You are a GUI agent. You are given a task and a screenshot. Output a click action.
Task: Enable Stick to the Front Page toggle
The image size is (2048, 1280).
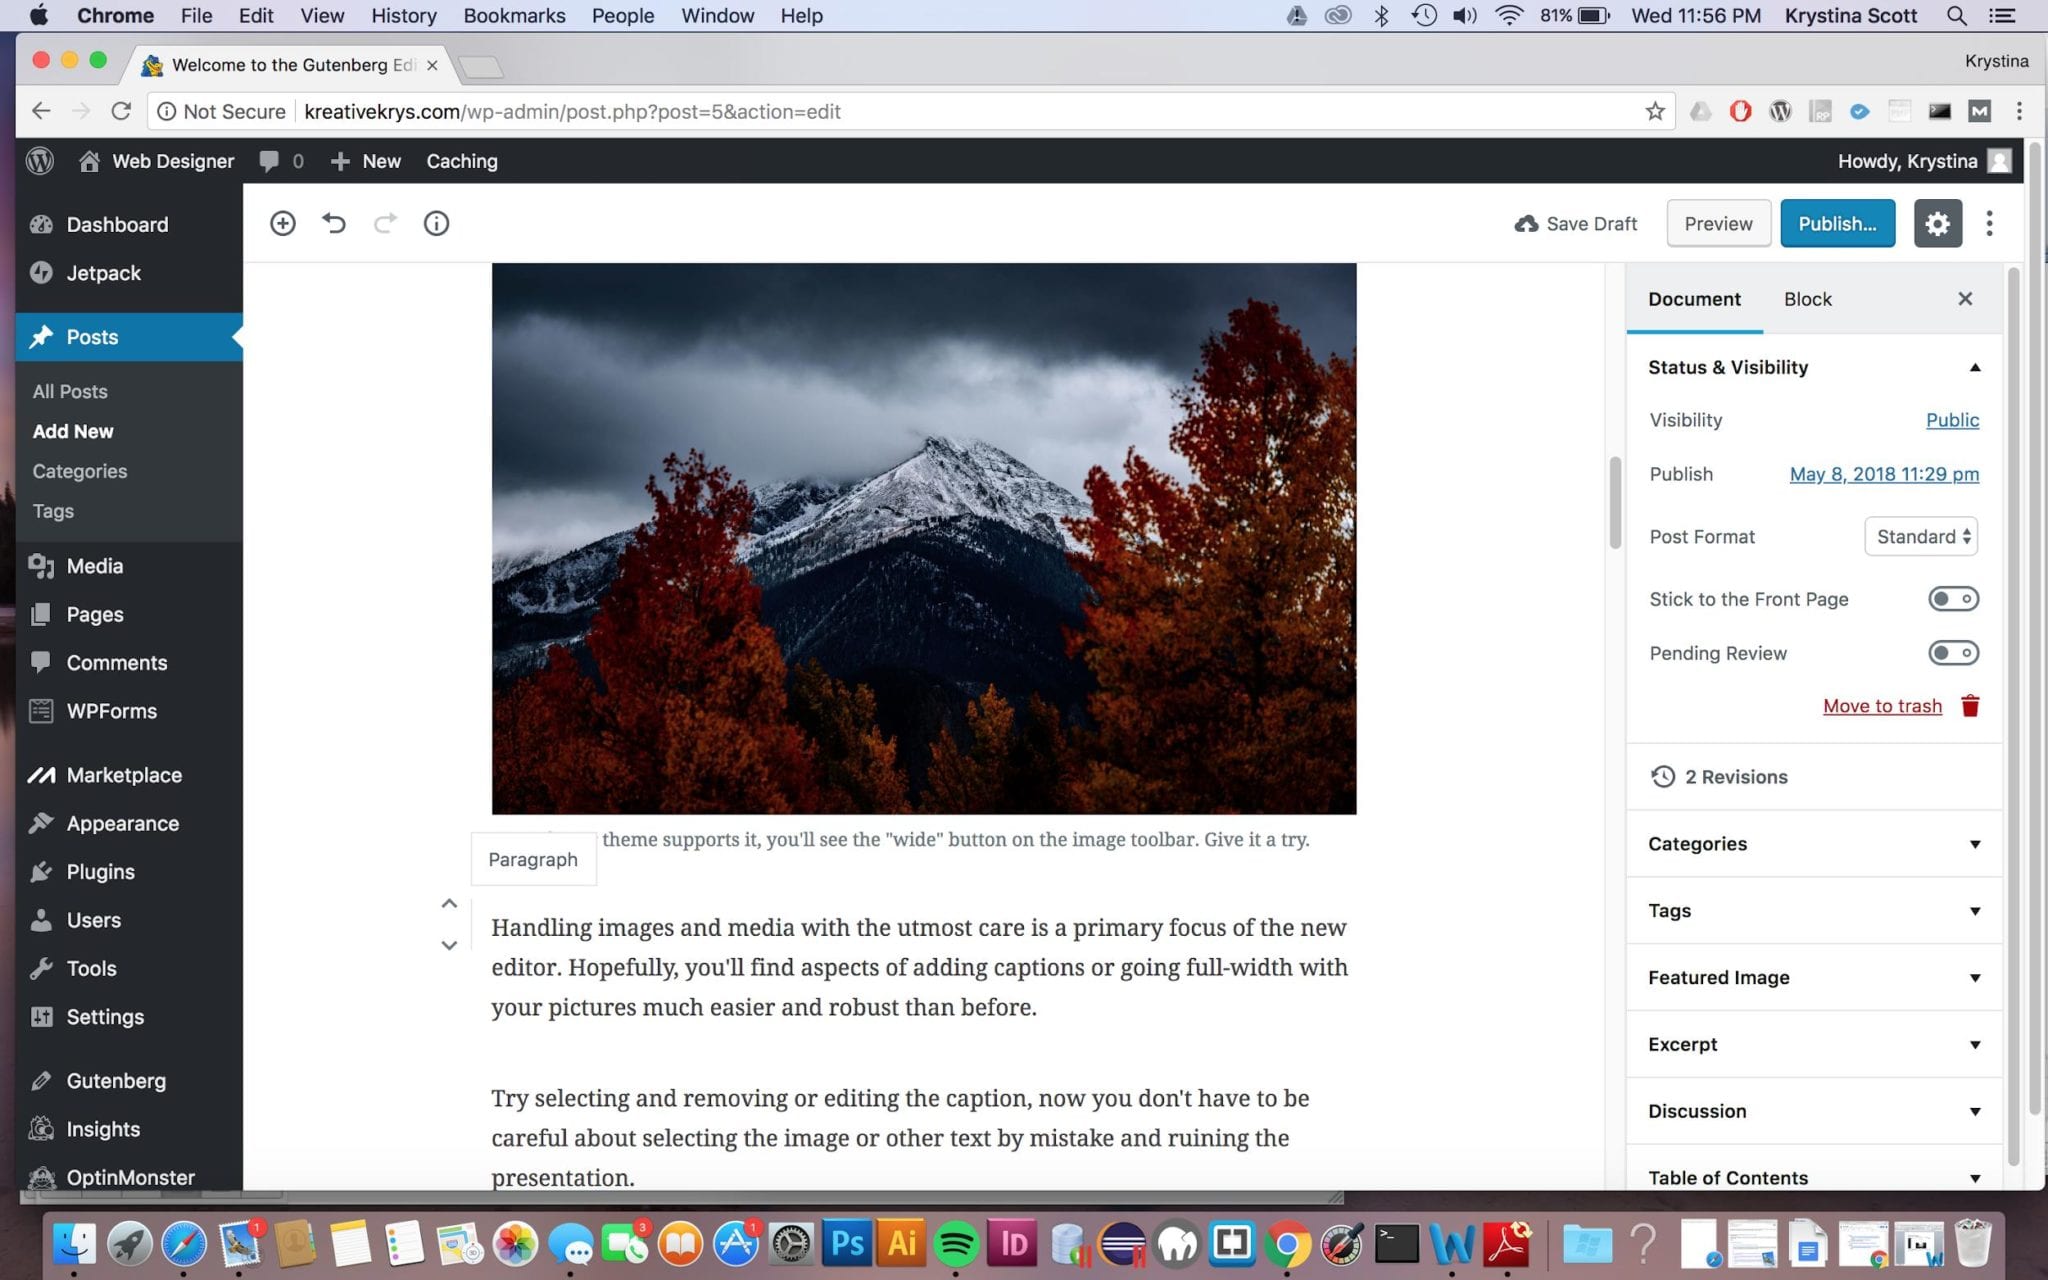(1952, 599)
